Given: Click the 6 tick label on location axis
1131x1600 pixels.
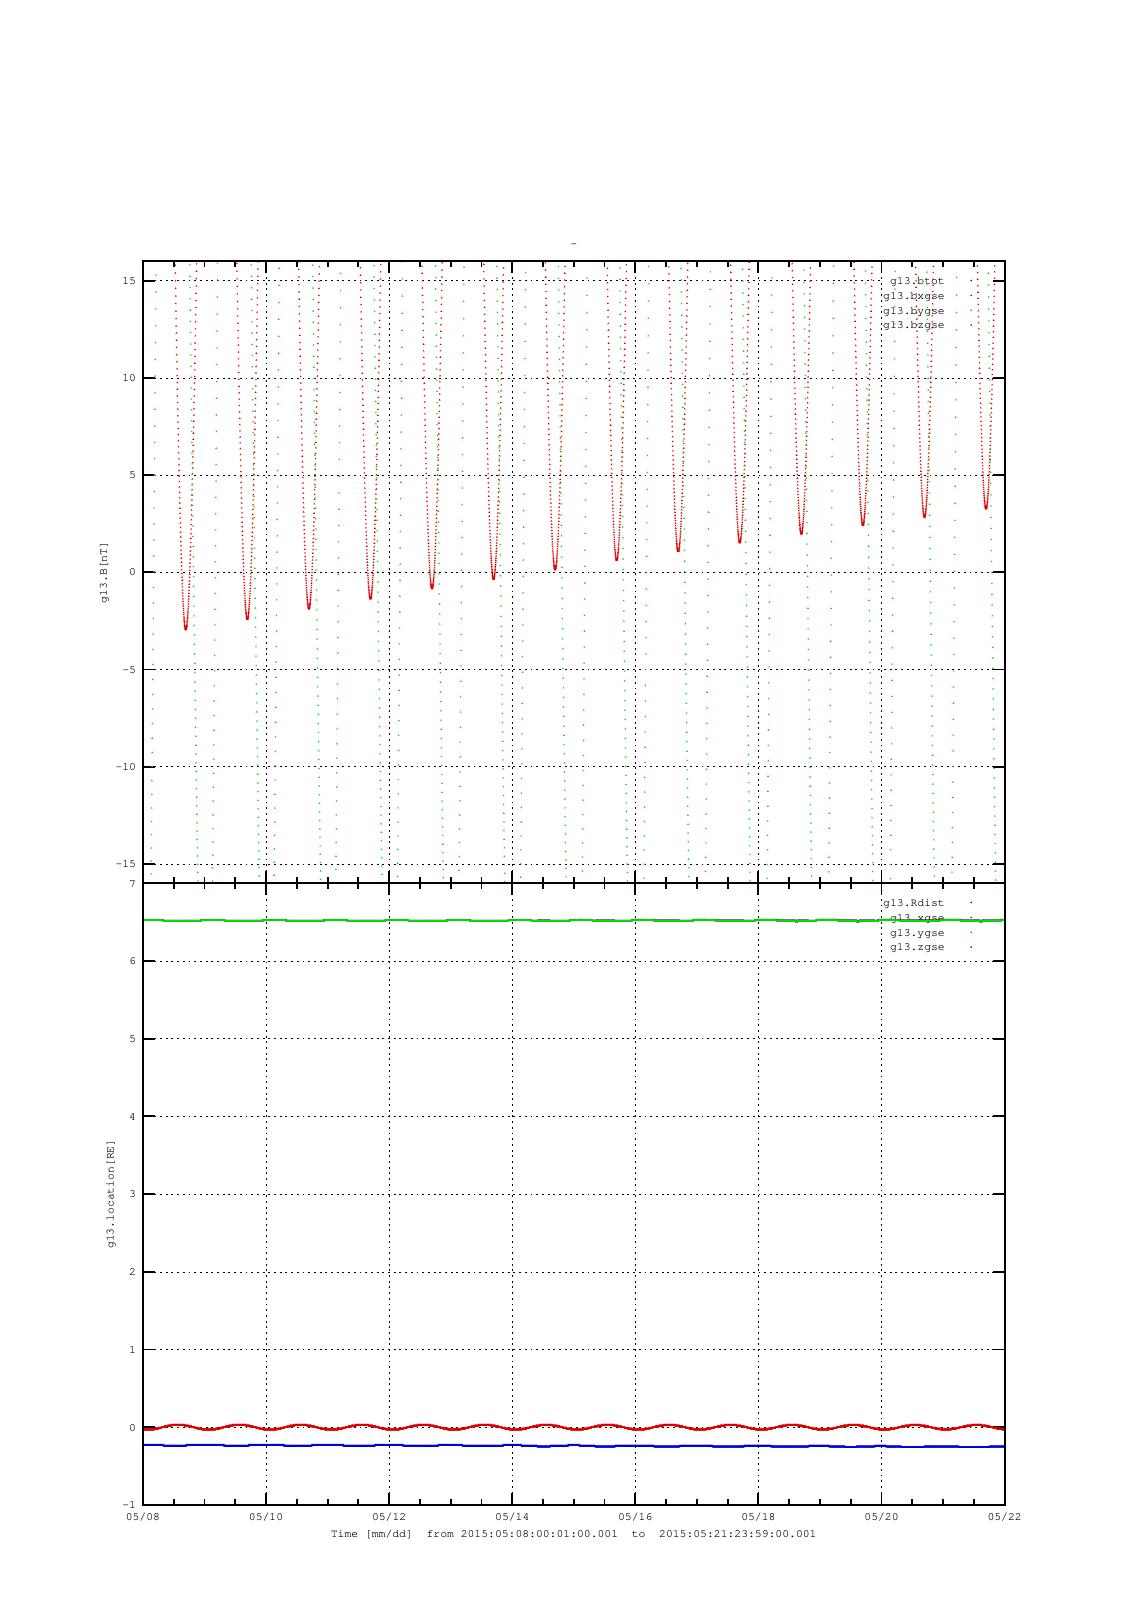Looking at the screenshot, I should click(x=132, y=961).
